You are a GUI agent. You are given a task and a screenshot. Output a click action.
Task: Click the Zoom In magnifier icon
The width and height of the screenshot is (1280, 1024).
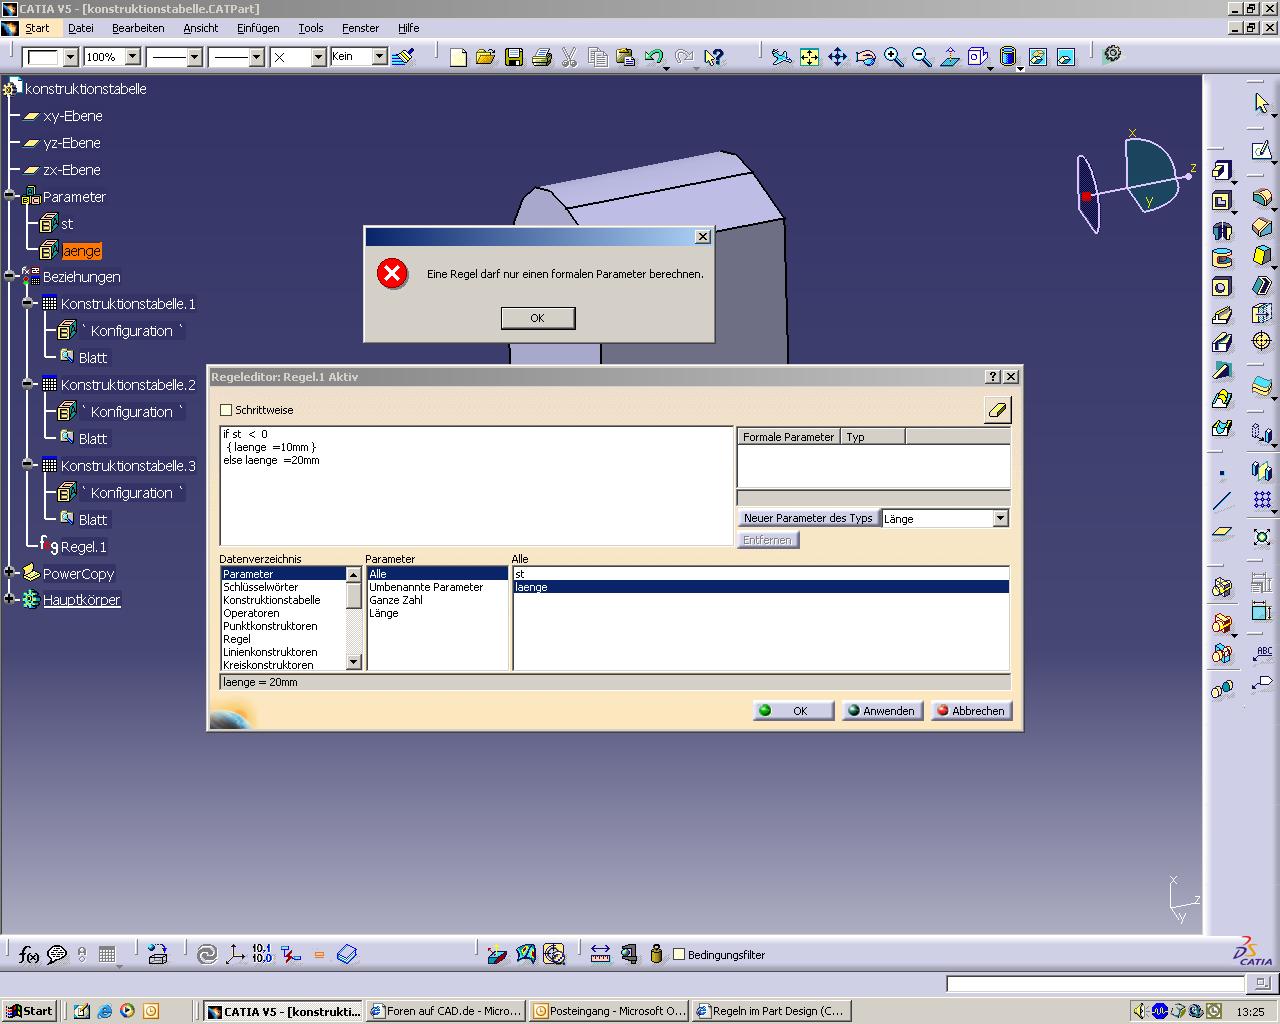click(x=894, y=57)
